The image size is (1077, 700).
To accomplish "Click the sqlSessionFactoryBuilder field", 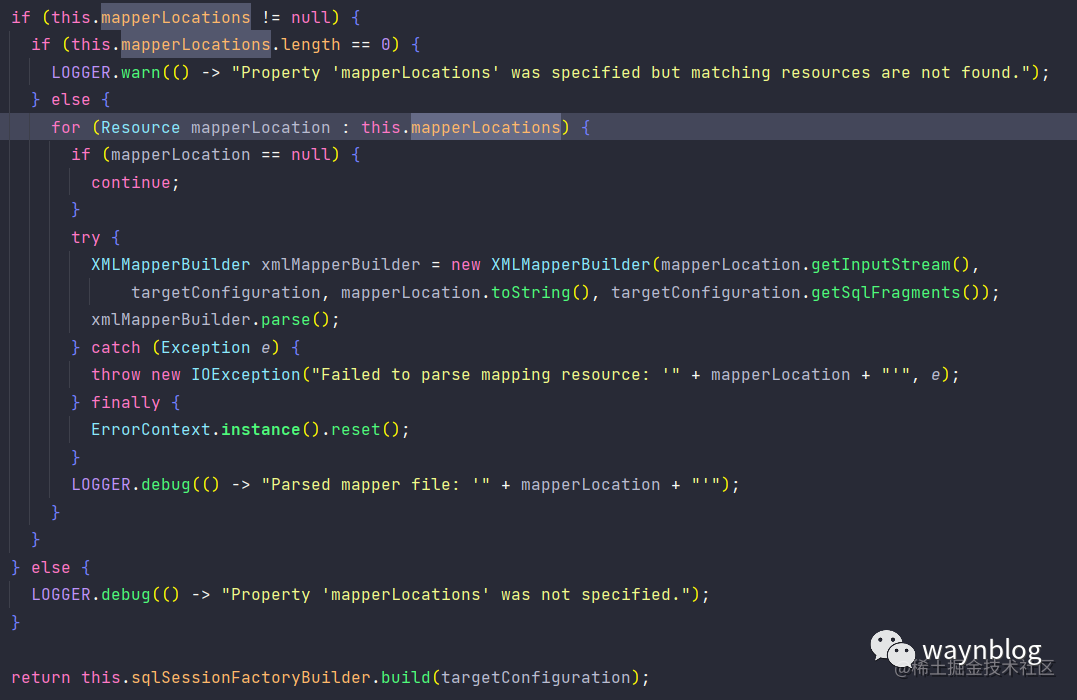I will pyautogui.click(x=251, y=677).
